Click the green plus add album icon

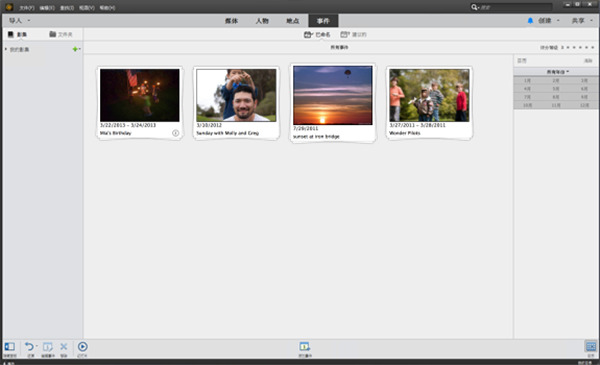(75, 49)
